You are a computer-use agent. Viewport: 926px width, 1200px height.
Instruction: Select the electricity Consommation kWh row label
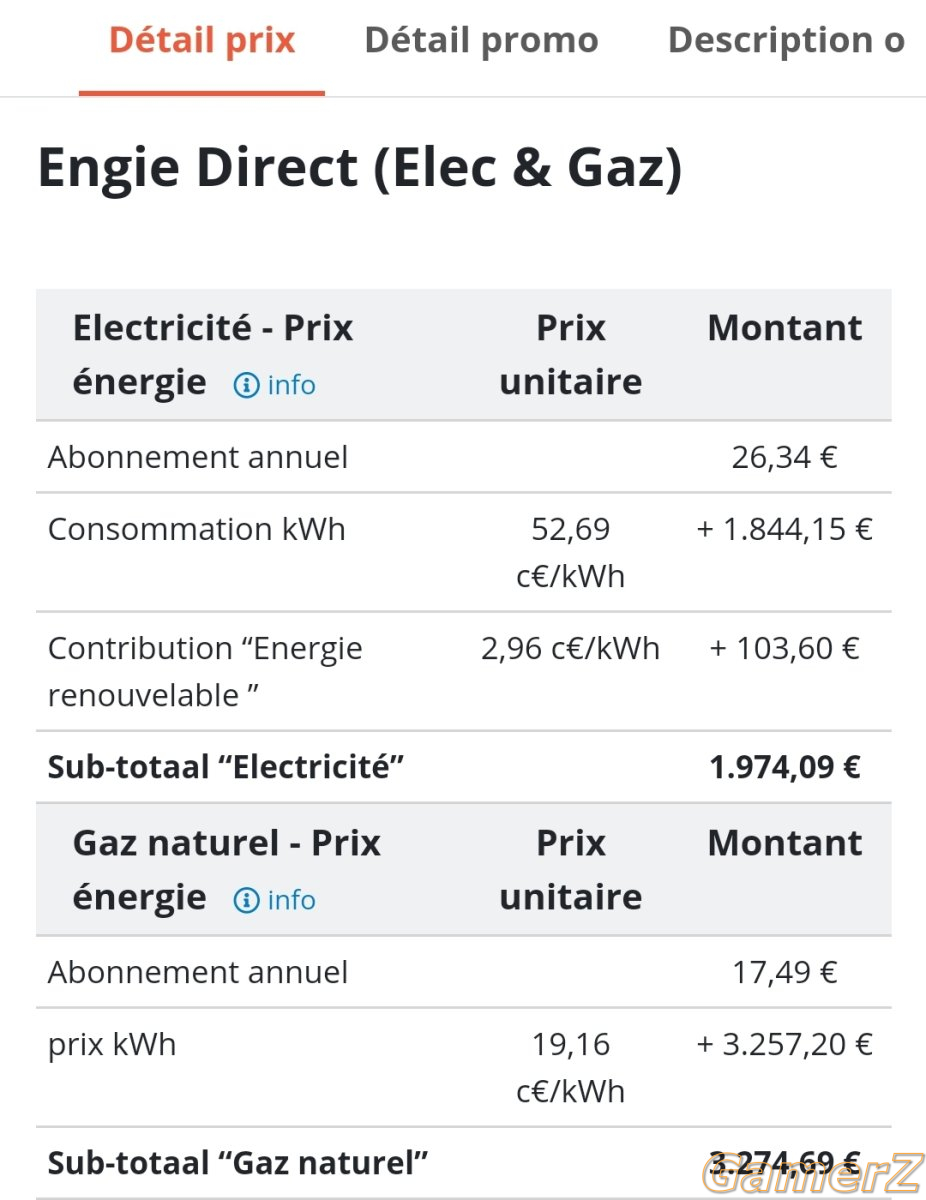197,529
